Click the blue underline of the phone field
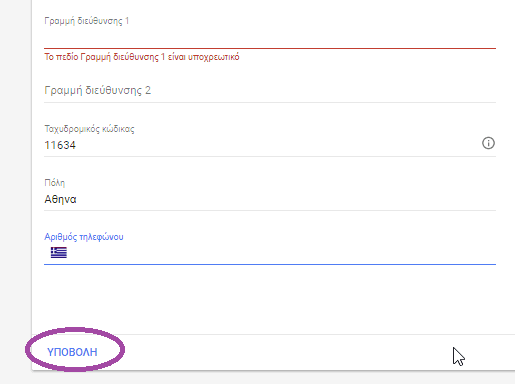 click(x=270, y=264)
